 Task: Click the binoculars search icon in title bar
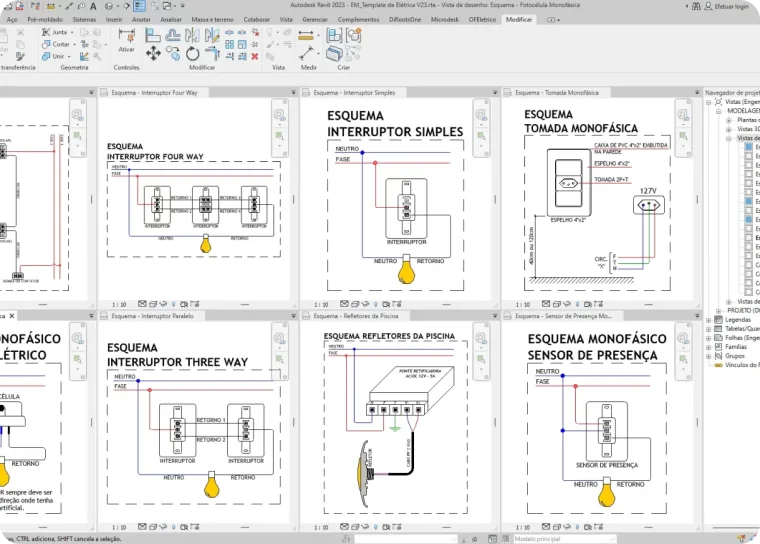point(696,6)
